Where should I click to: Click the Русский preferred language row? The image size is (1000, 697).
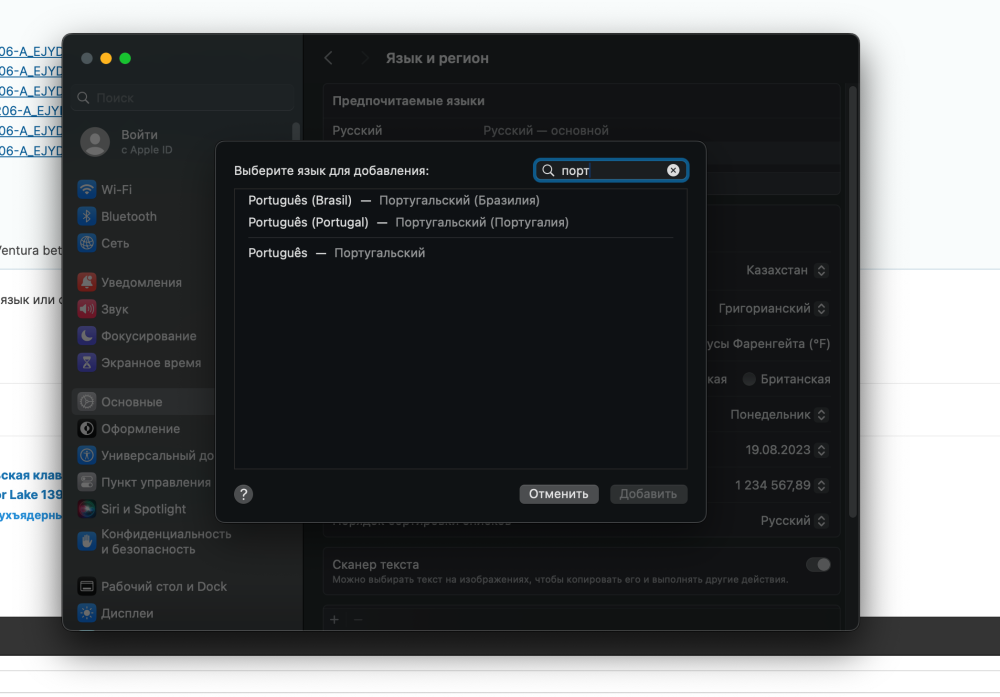tap(580, 130)
